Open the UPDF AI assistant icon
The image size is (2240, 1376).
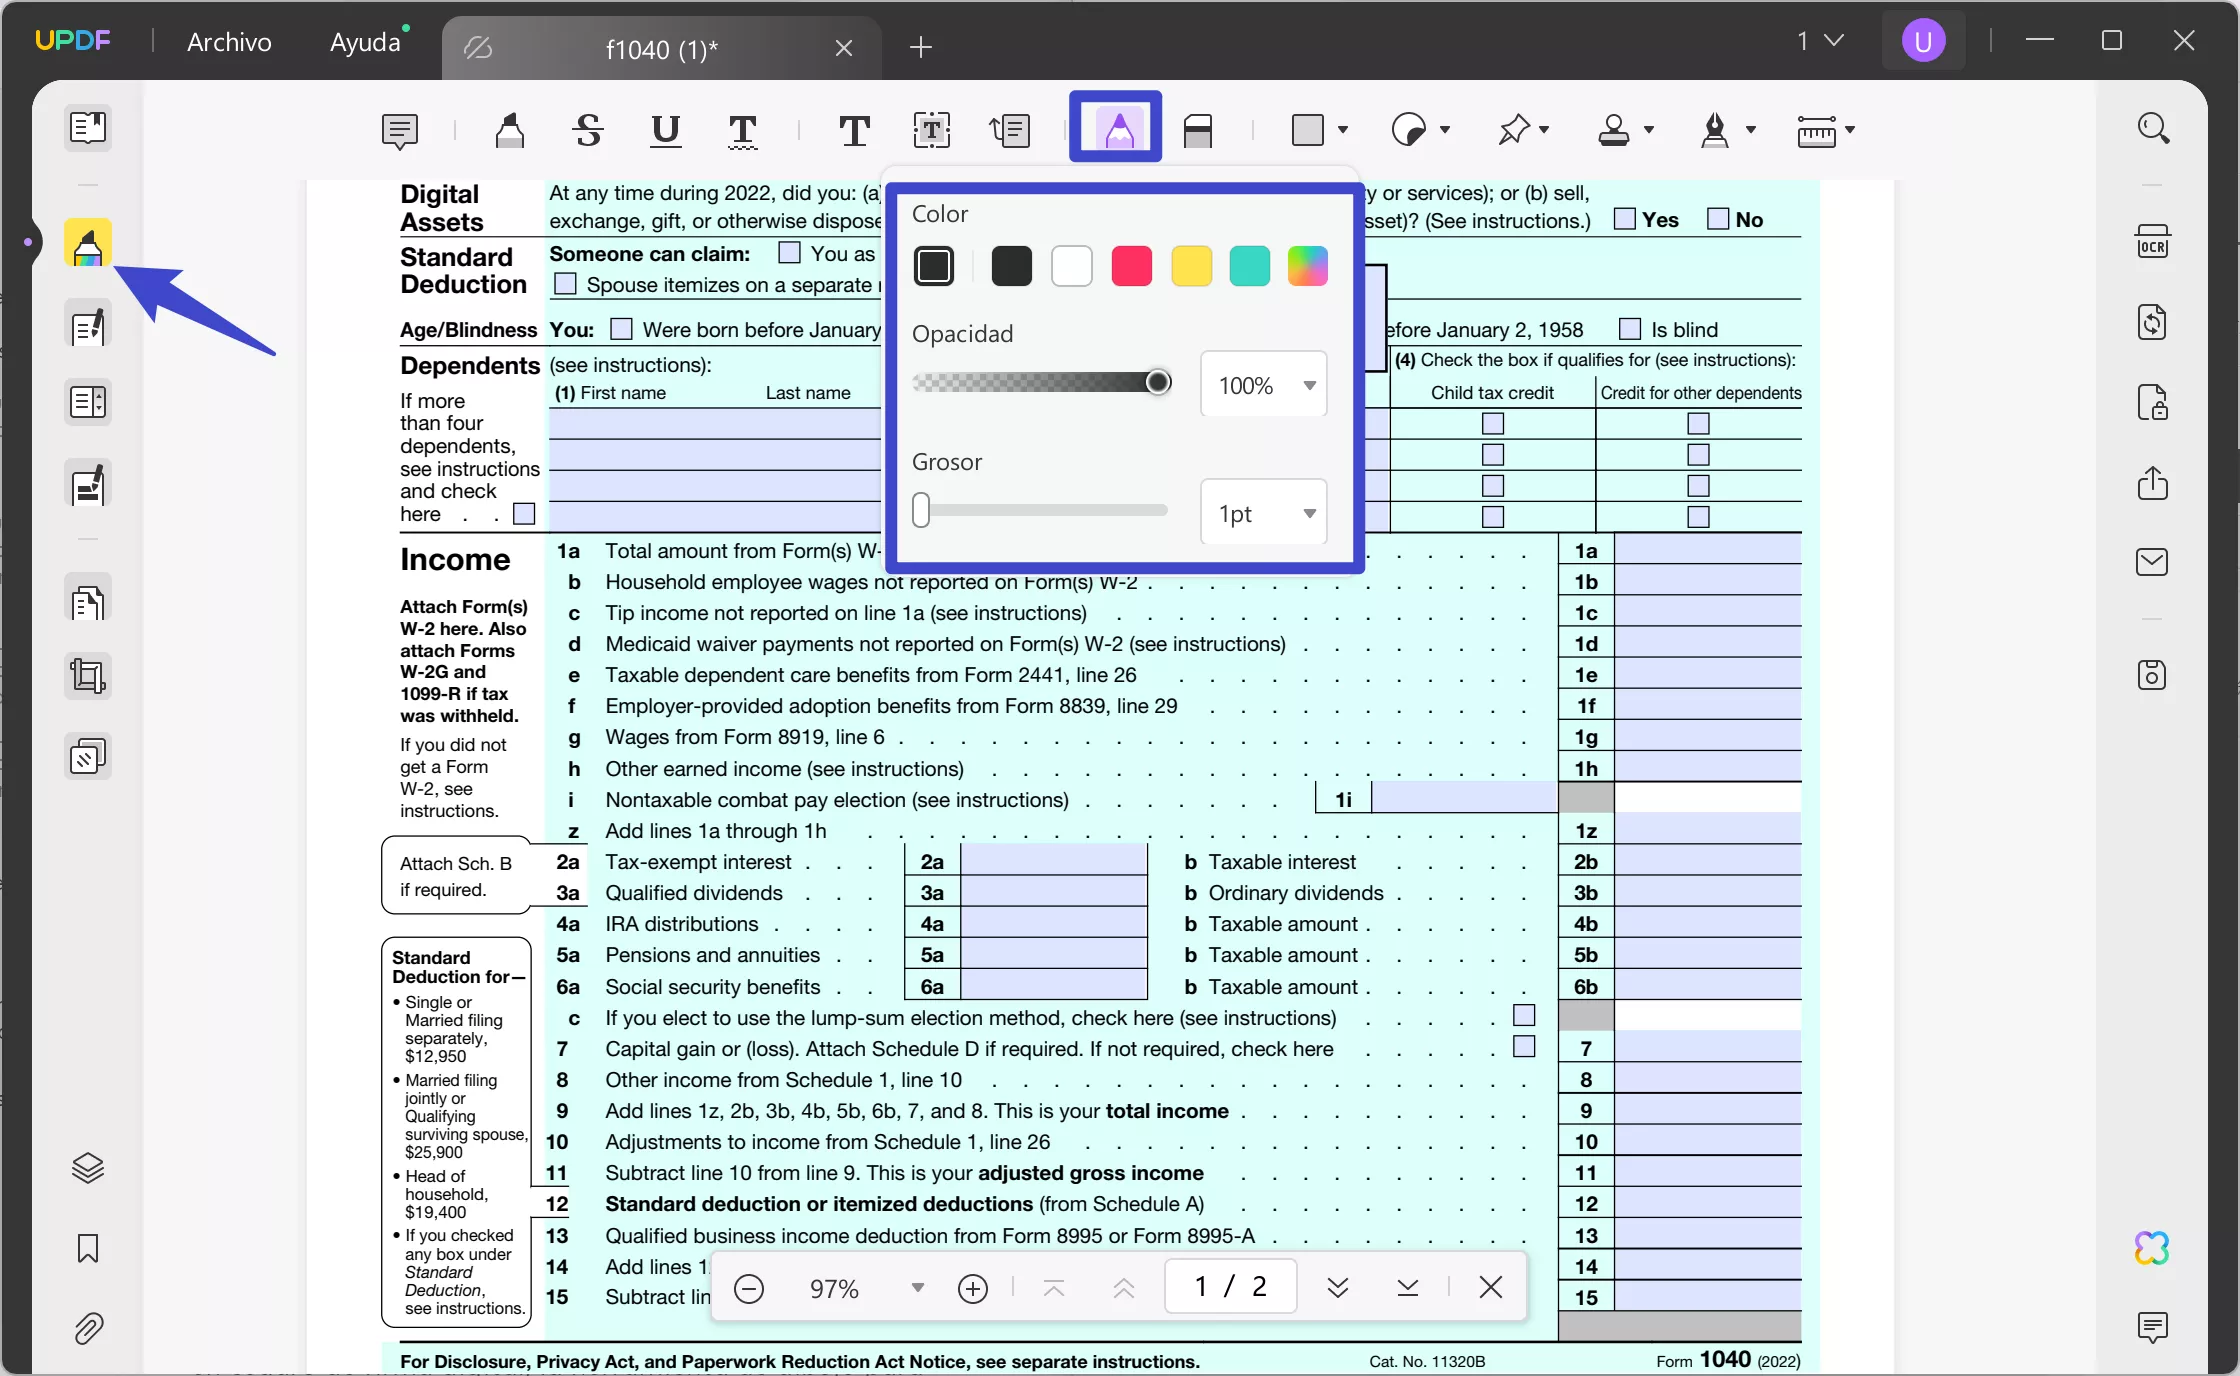pos(2152,1248)
